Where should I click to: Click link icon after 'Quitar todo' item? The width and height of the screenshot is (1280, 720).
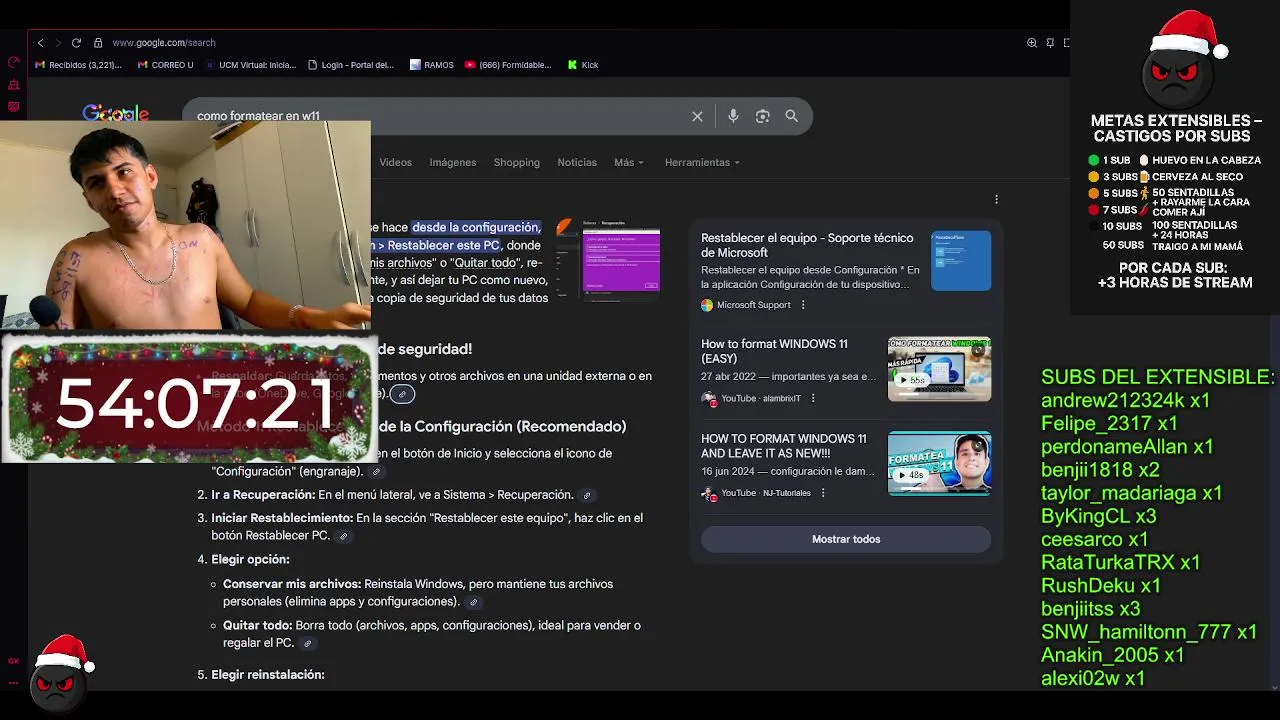point(307,644)
